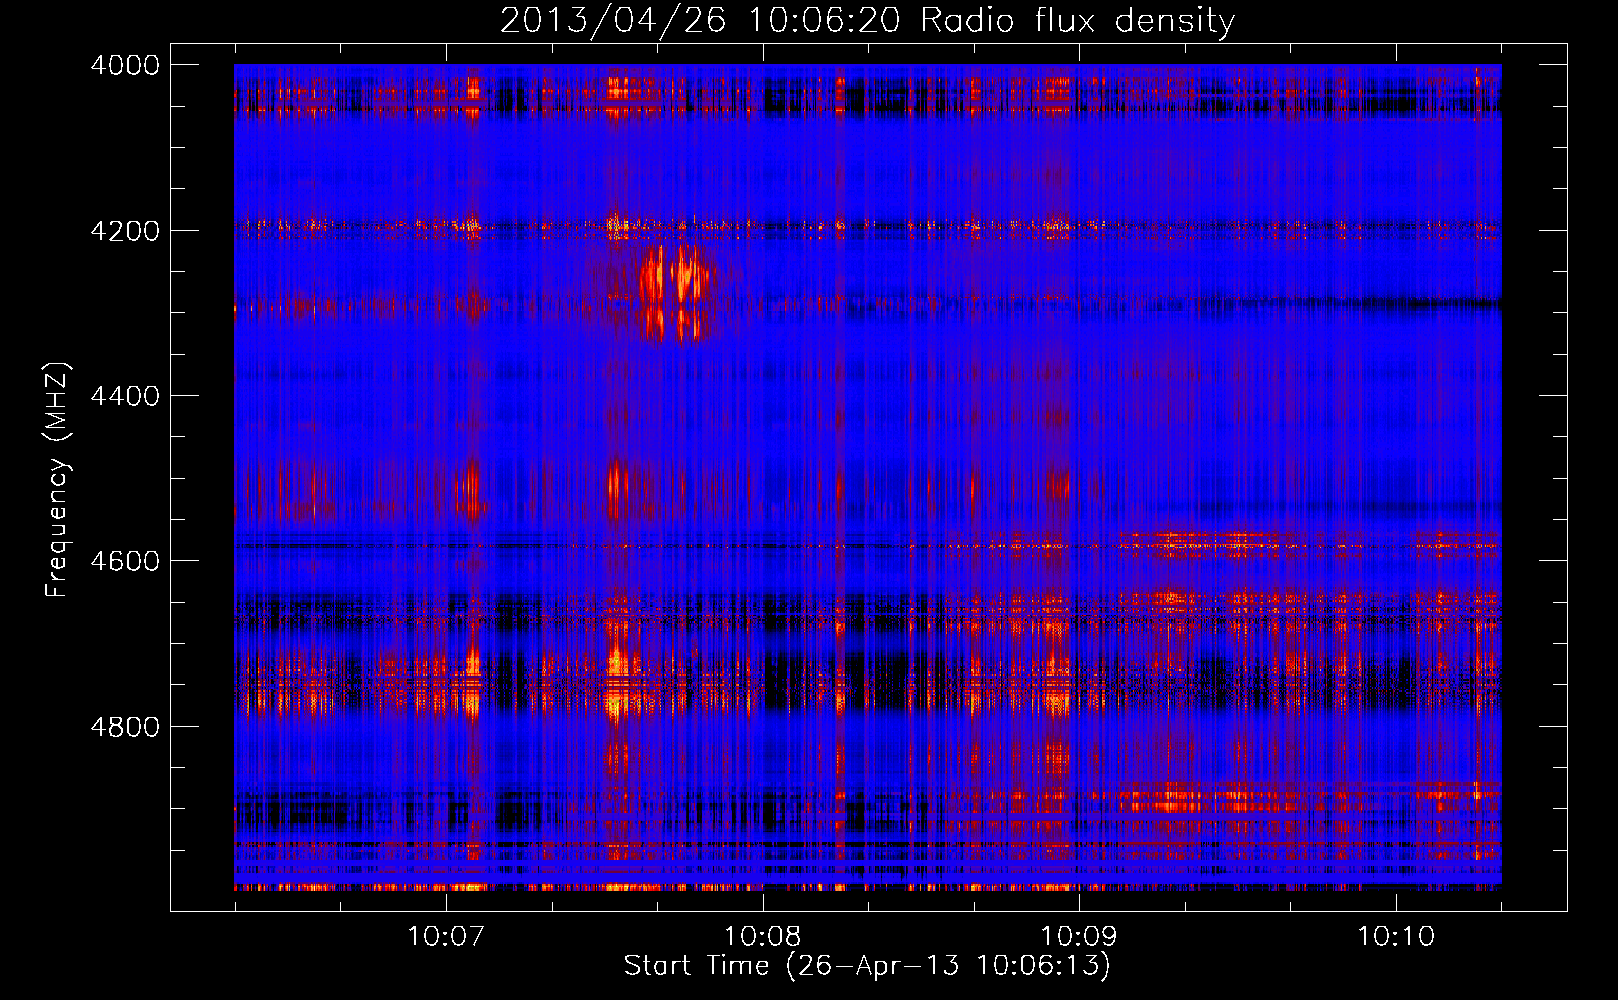Click the bright burst near 4250 MHz after 10:07

tap(676, 292)
